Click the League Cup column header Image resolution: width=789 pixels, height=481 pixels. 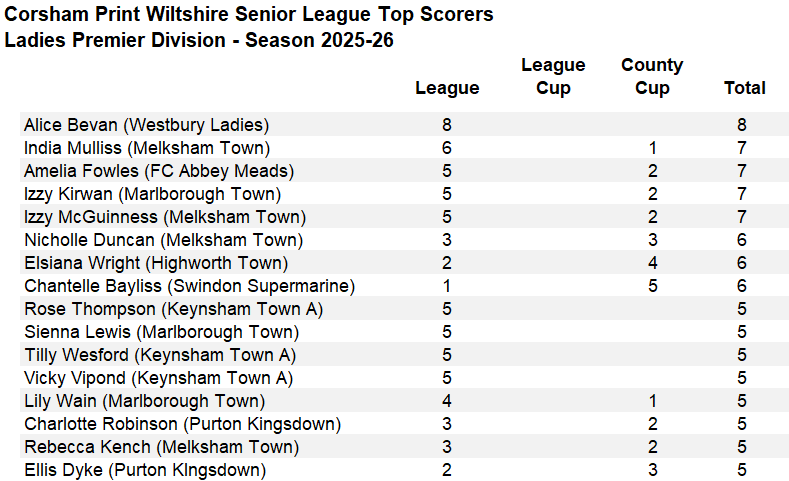click(x=553, y=77)
